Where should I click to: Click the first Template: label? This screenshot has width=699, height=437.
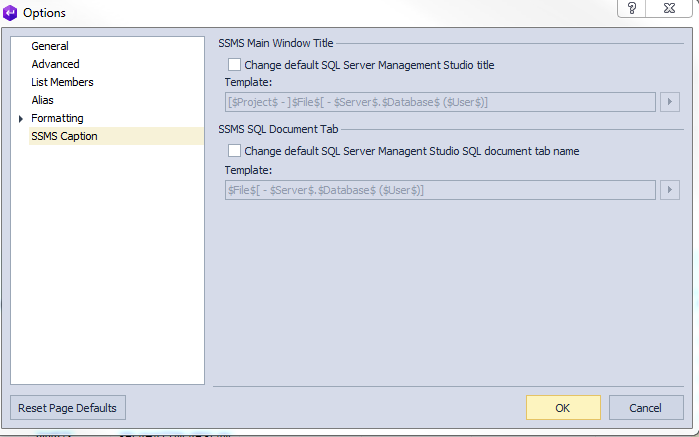(248, 82)
